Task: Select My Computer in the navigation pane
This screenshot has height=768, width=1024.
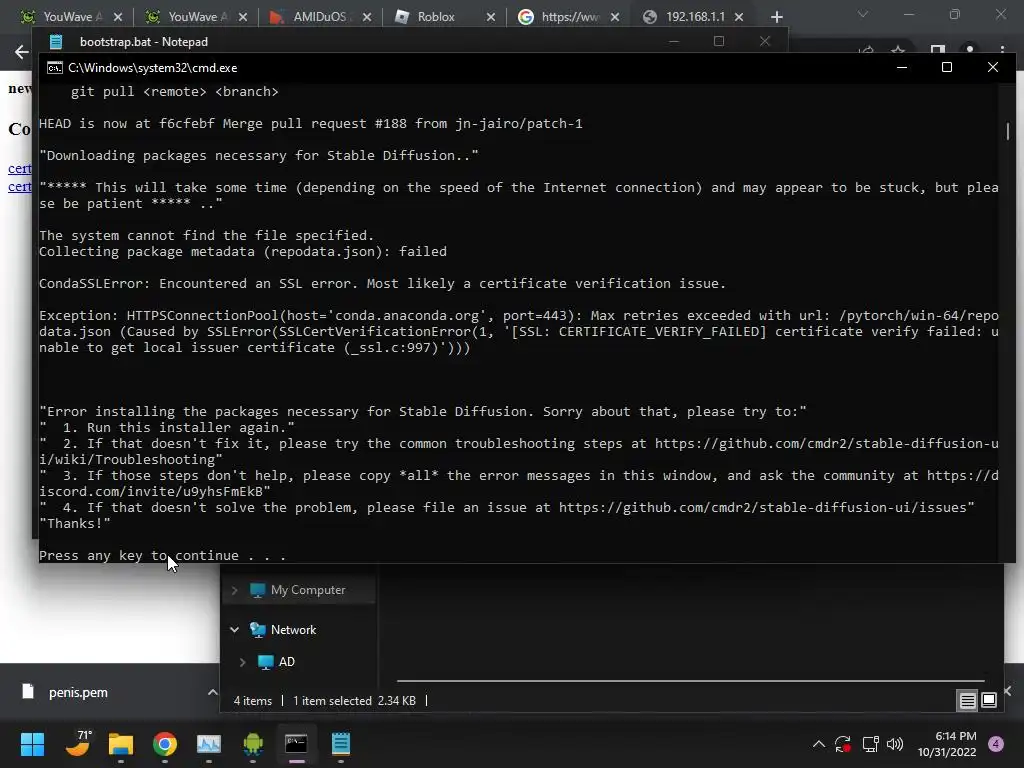Action: click(x=308, y=590)
